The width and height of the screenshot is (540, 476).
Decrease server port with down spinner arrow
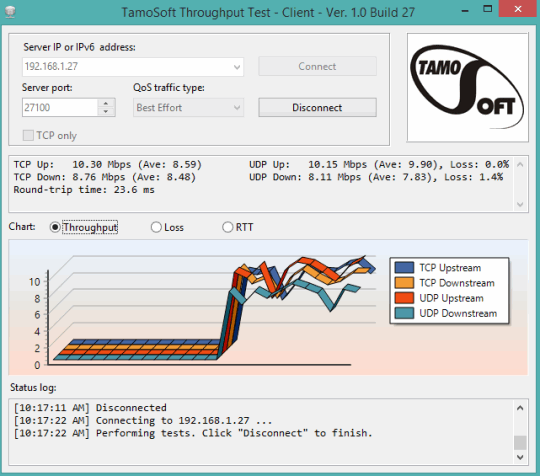(x=106, y=112)
